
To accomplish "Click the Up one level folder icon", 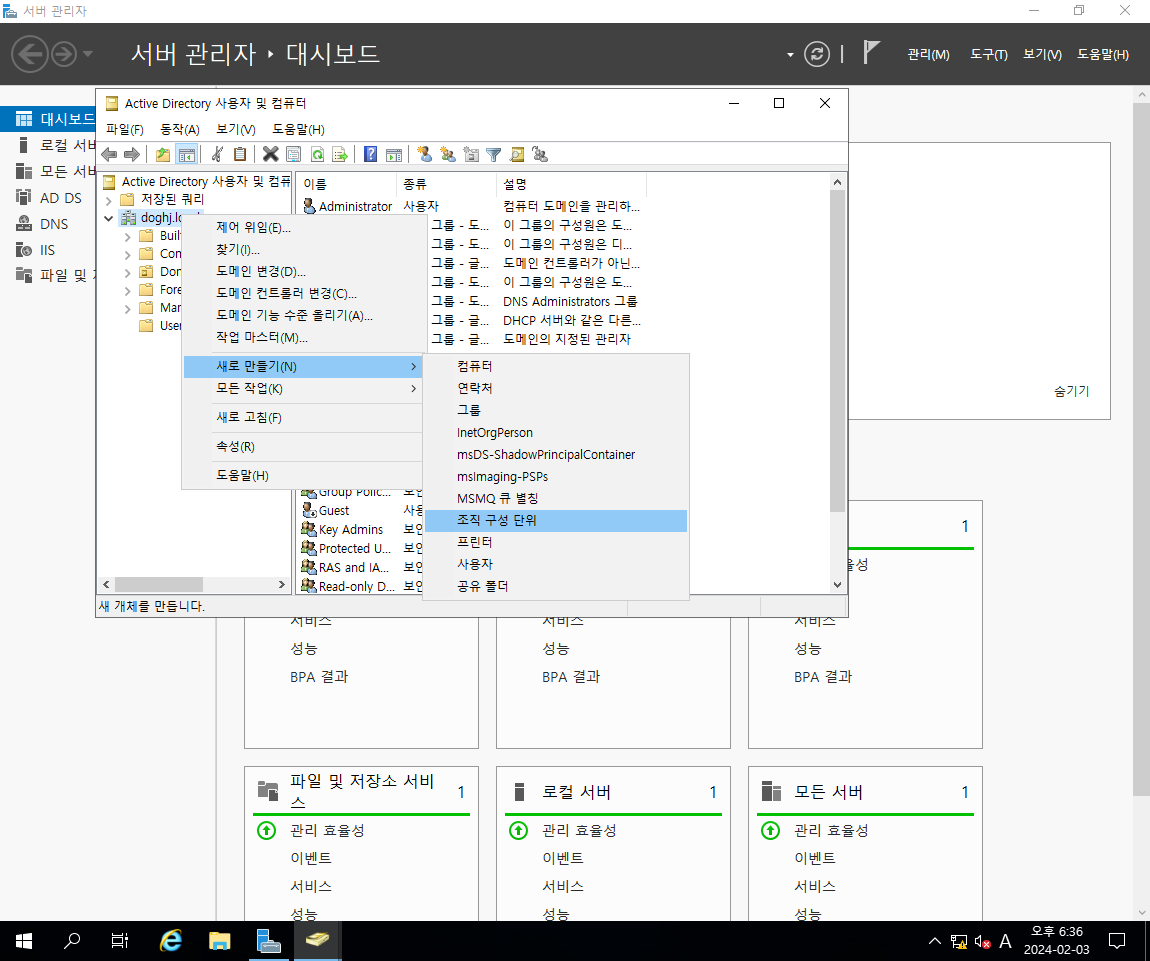I will 163,154.
